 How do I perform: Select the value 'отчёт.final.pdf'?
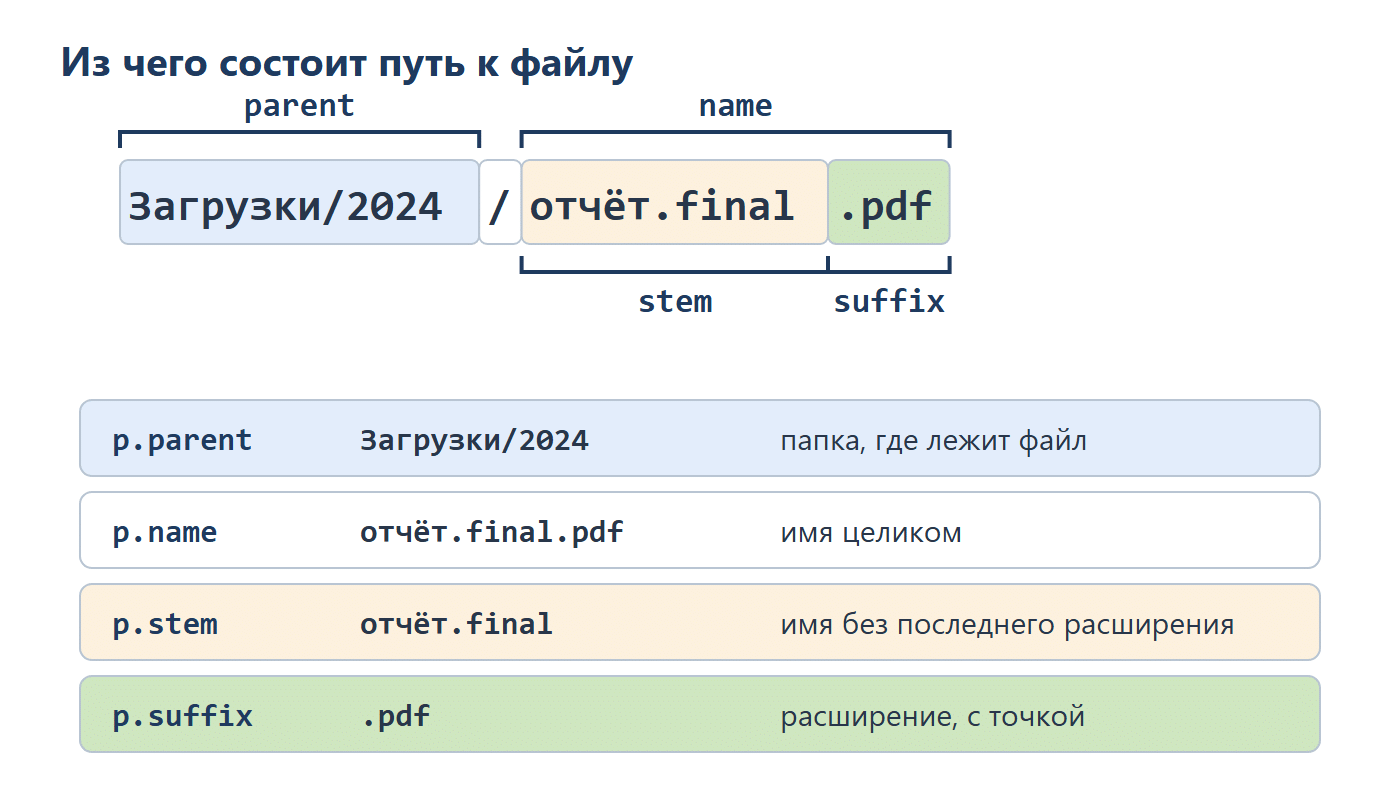click(x=492, y=532)
